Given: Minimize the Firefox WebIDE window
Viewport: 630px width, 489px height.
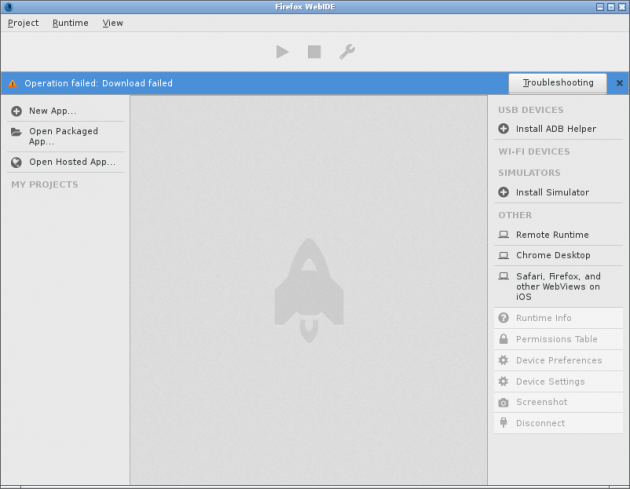Looking at the screenshot, I should pyautogui.click(x=600, y=7).
